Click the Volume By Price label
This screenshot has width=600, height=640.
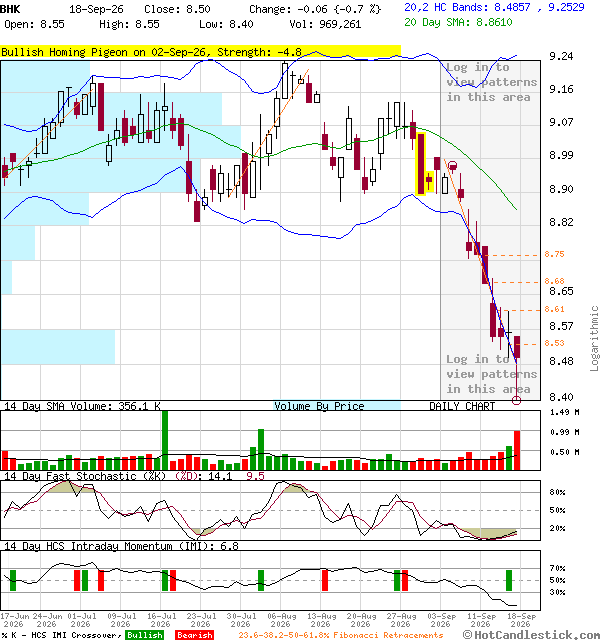click(x=319, y=406)
